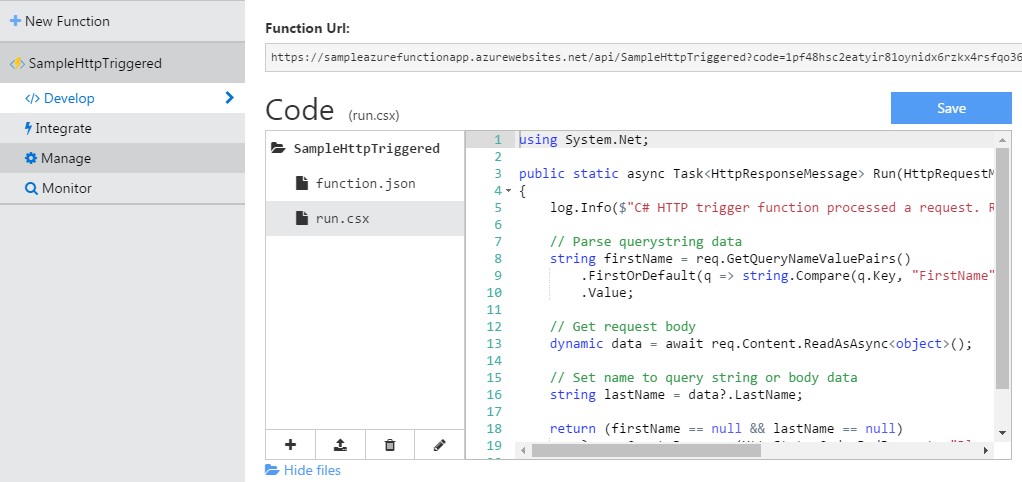1022x482 pixels.
Task: Click the add file plus icon
Action: click(291, 445)
